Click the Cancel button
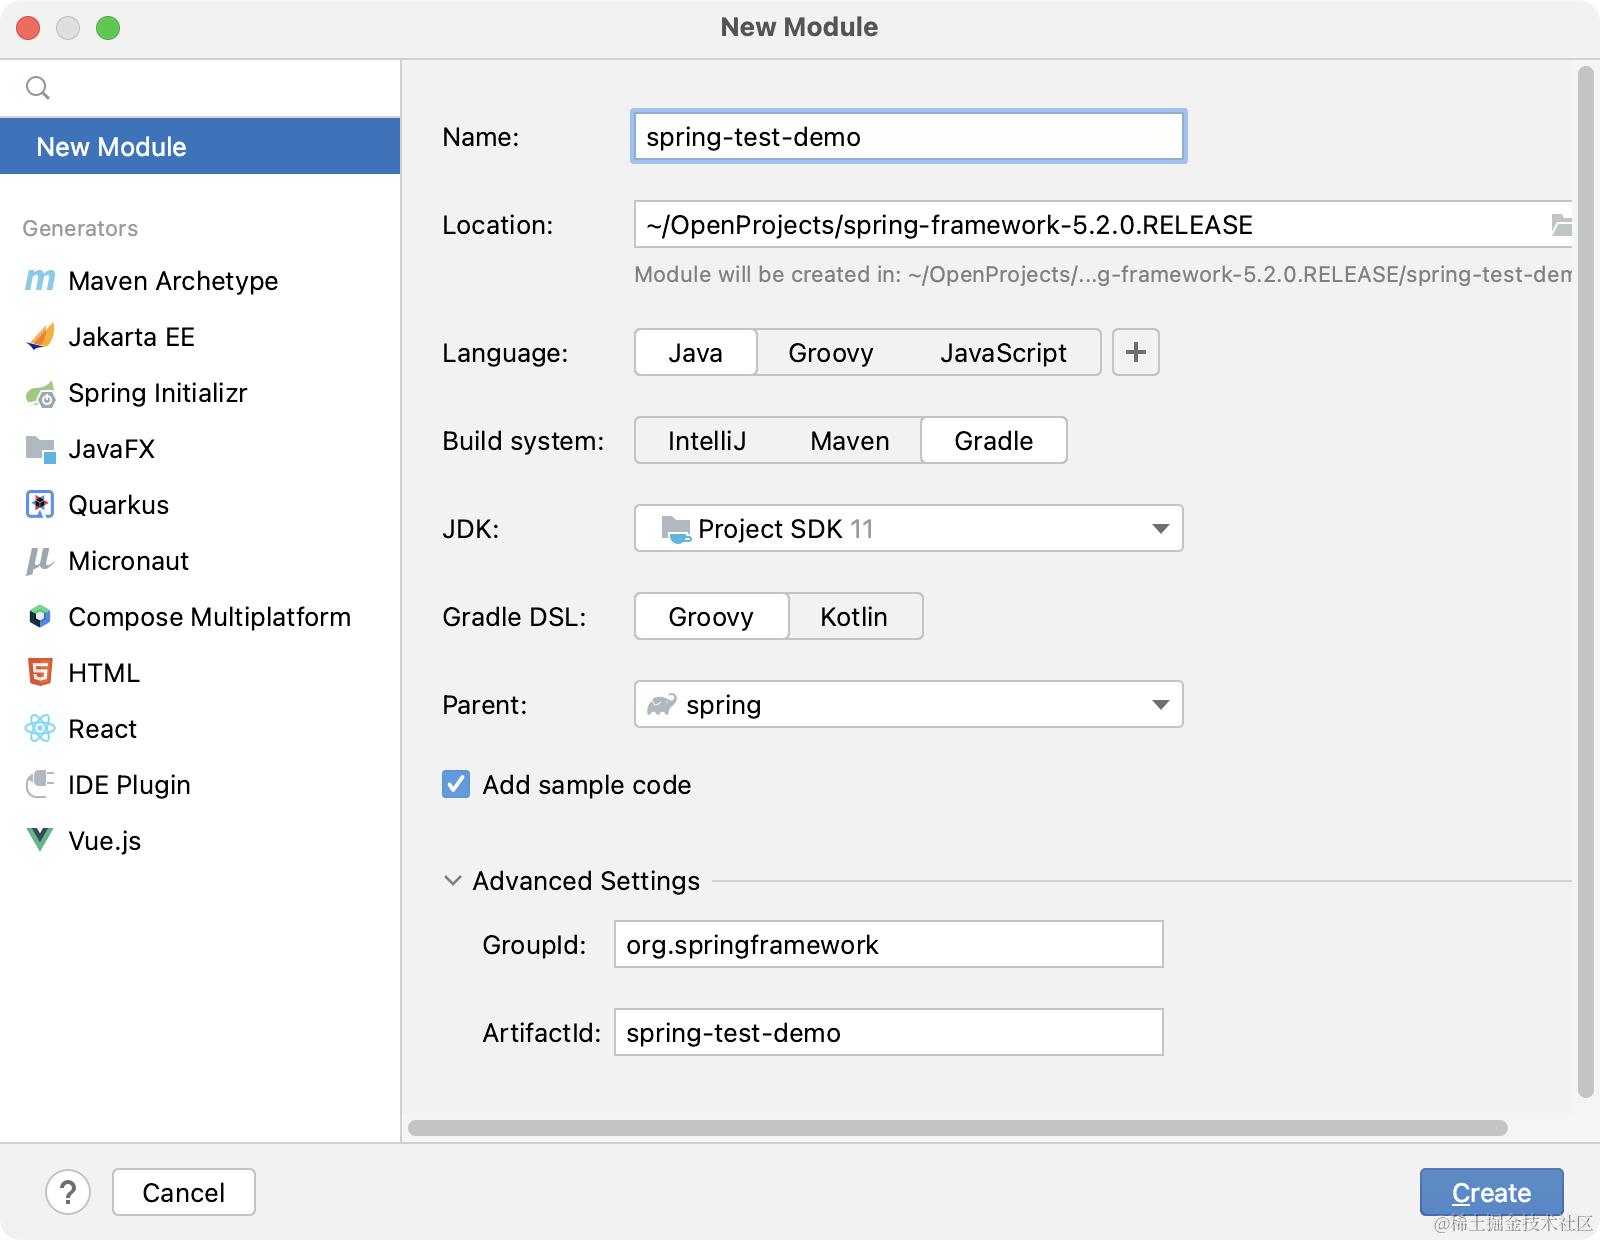The image size is (1600, 1240). (183, 1192)
